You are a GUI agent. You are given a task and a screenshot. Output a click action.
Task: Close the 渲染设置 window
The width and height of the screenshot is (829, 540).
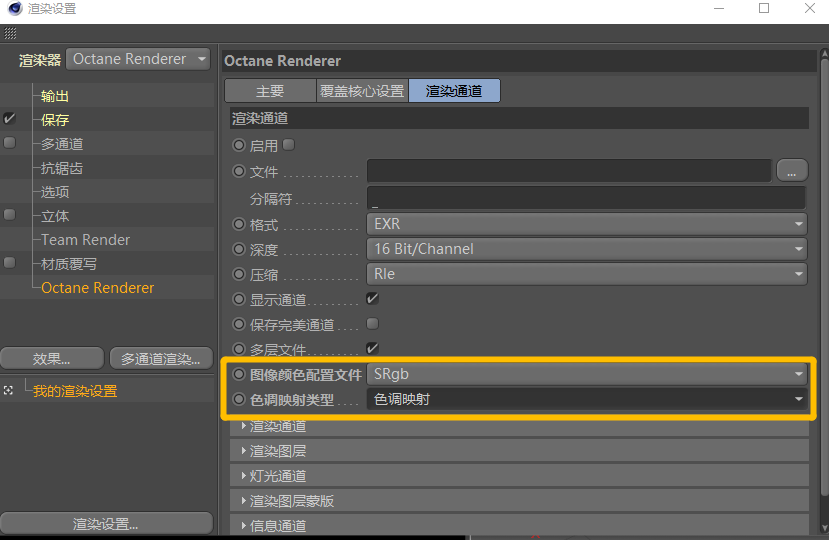click(809, 8)
